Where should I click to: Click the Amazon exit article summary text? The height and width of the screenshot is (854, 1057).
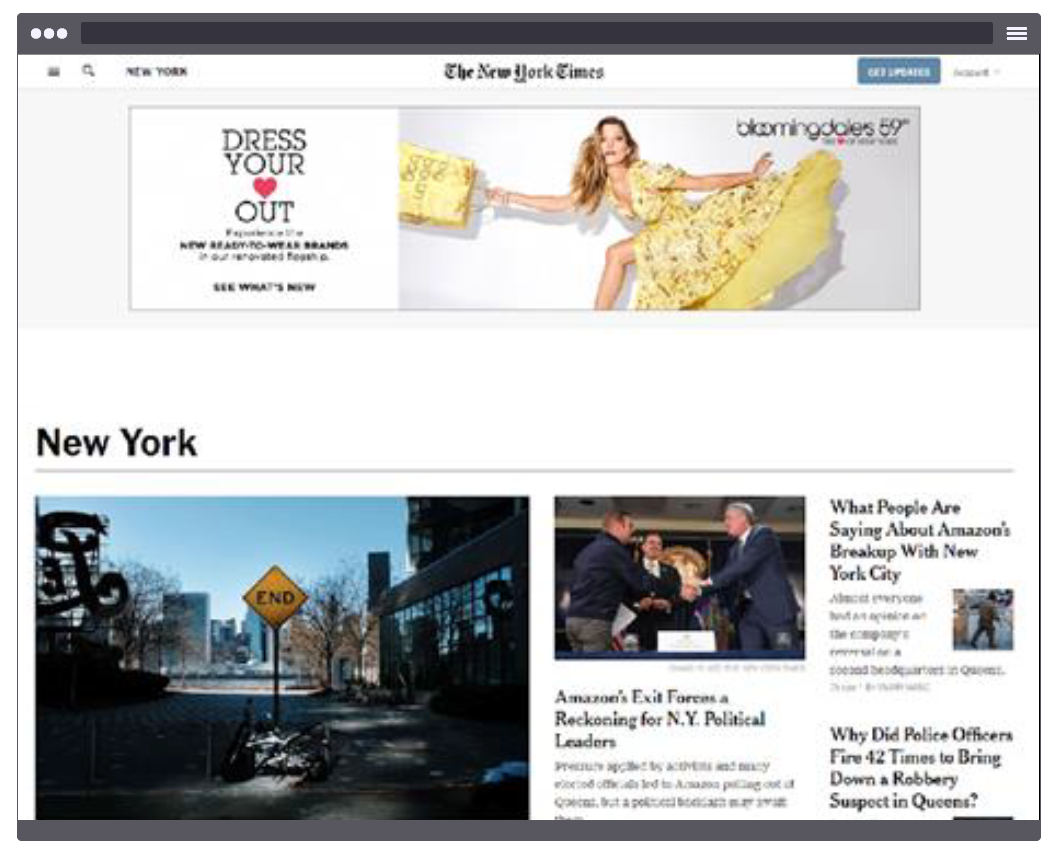674,789
